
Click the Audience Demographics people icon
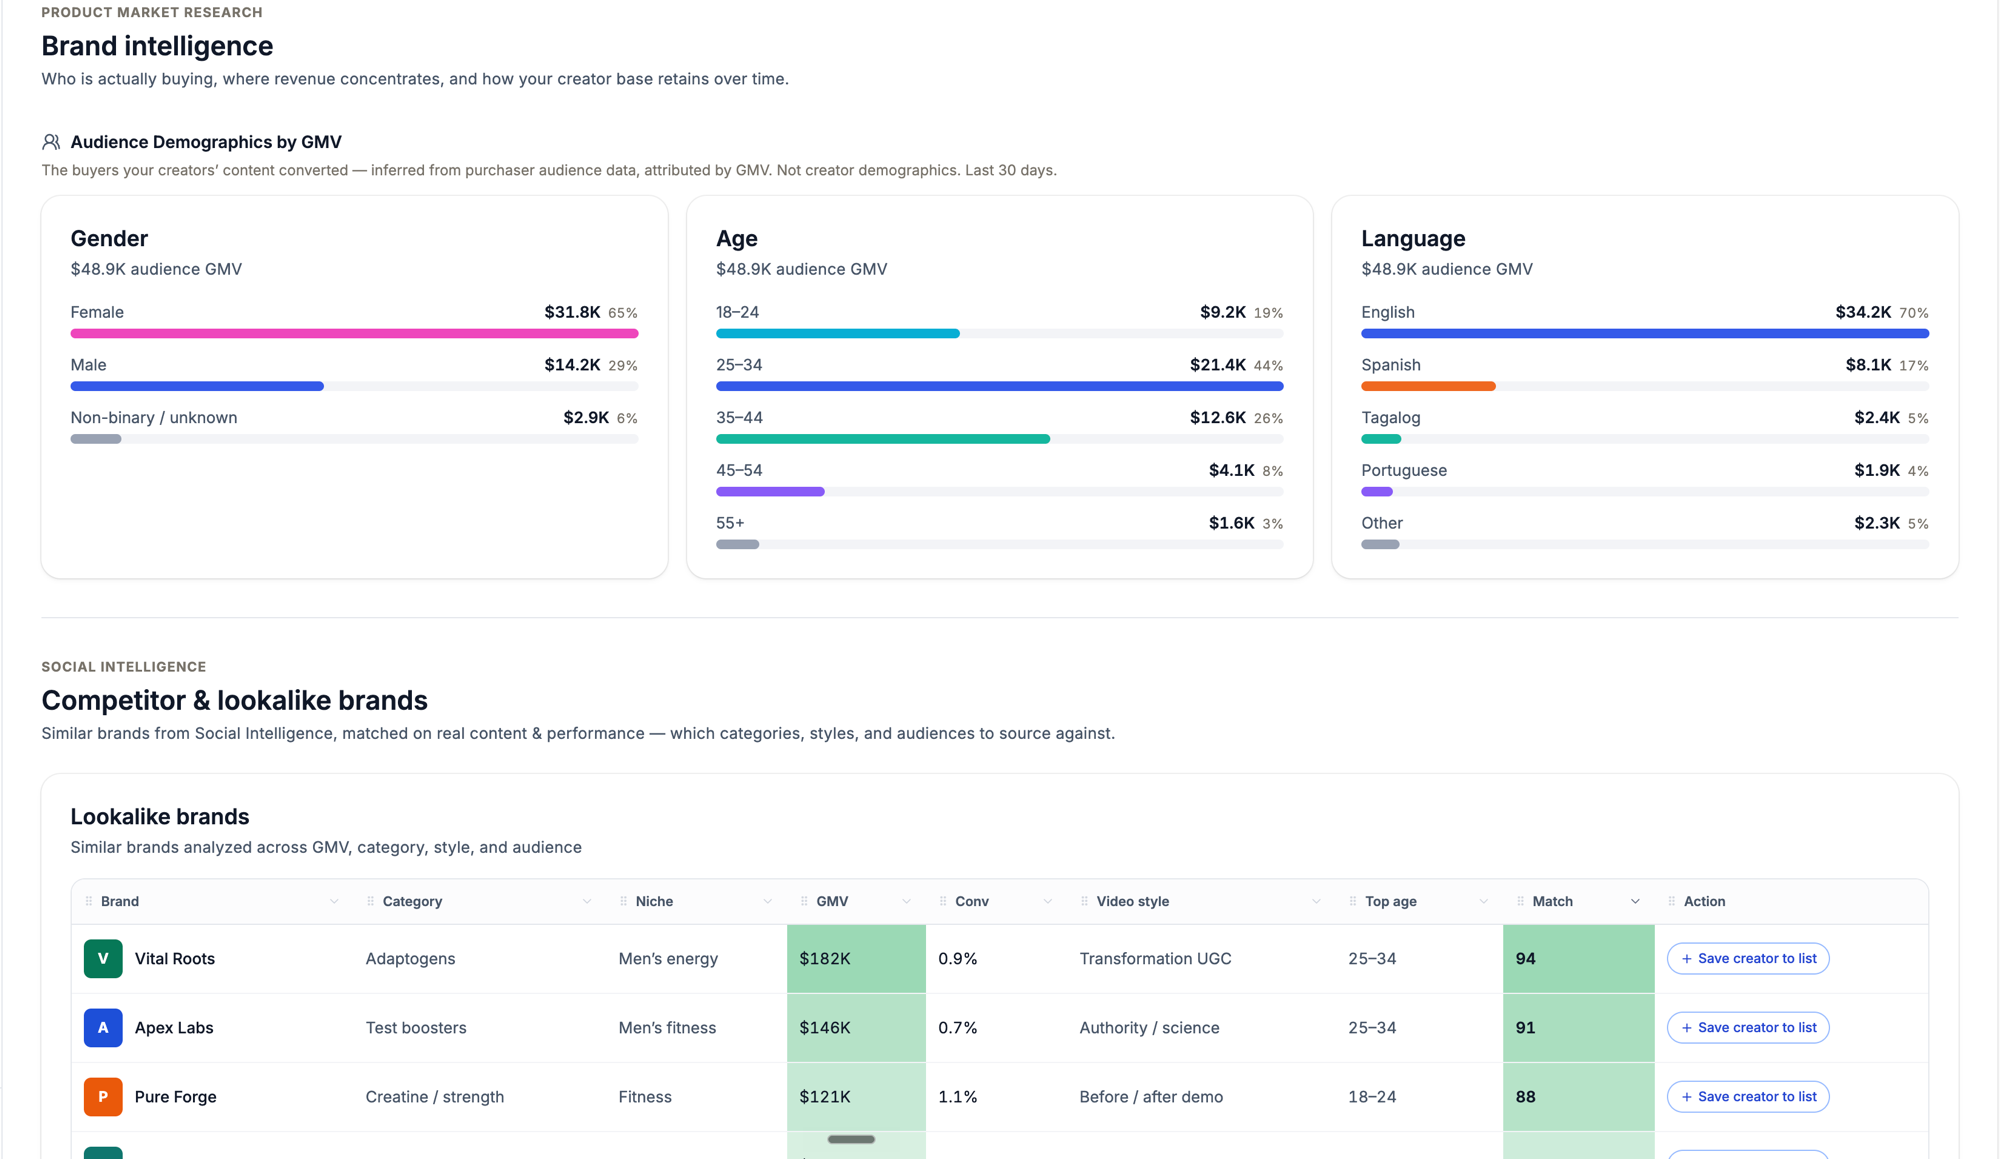tap(51, 142)
